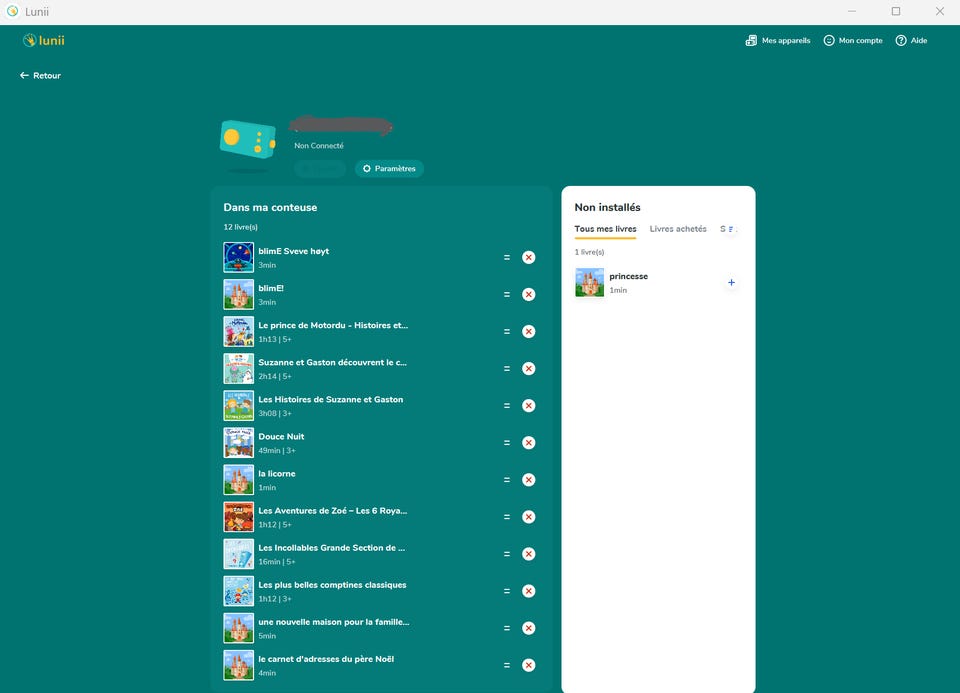The image size is (960, 693).
Task: Select "la licorne" title text
Action: (277, 473)
